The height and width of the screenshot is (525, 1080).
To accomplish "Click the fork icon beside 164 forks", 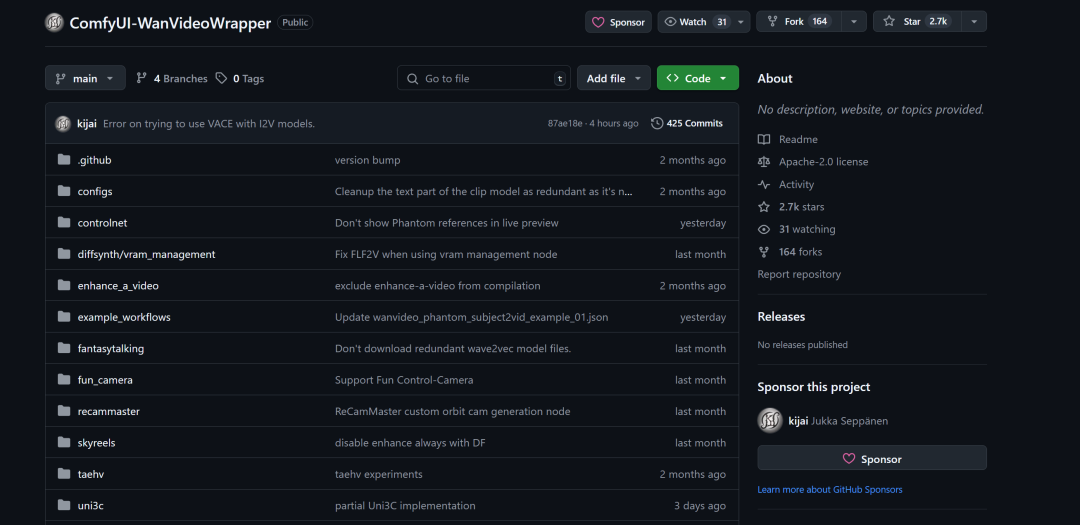I will click(x=763, y=251).
